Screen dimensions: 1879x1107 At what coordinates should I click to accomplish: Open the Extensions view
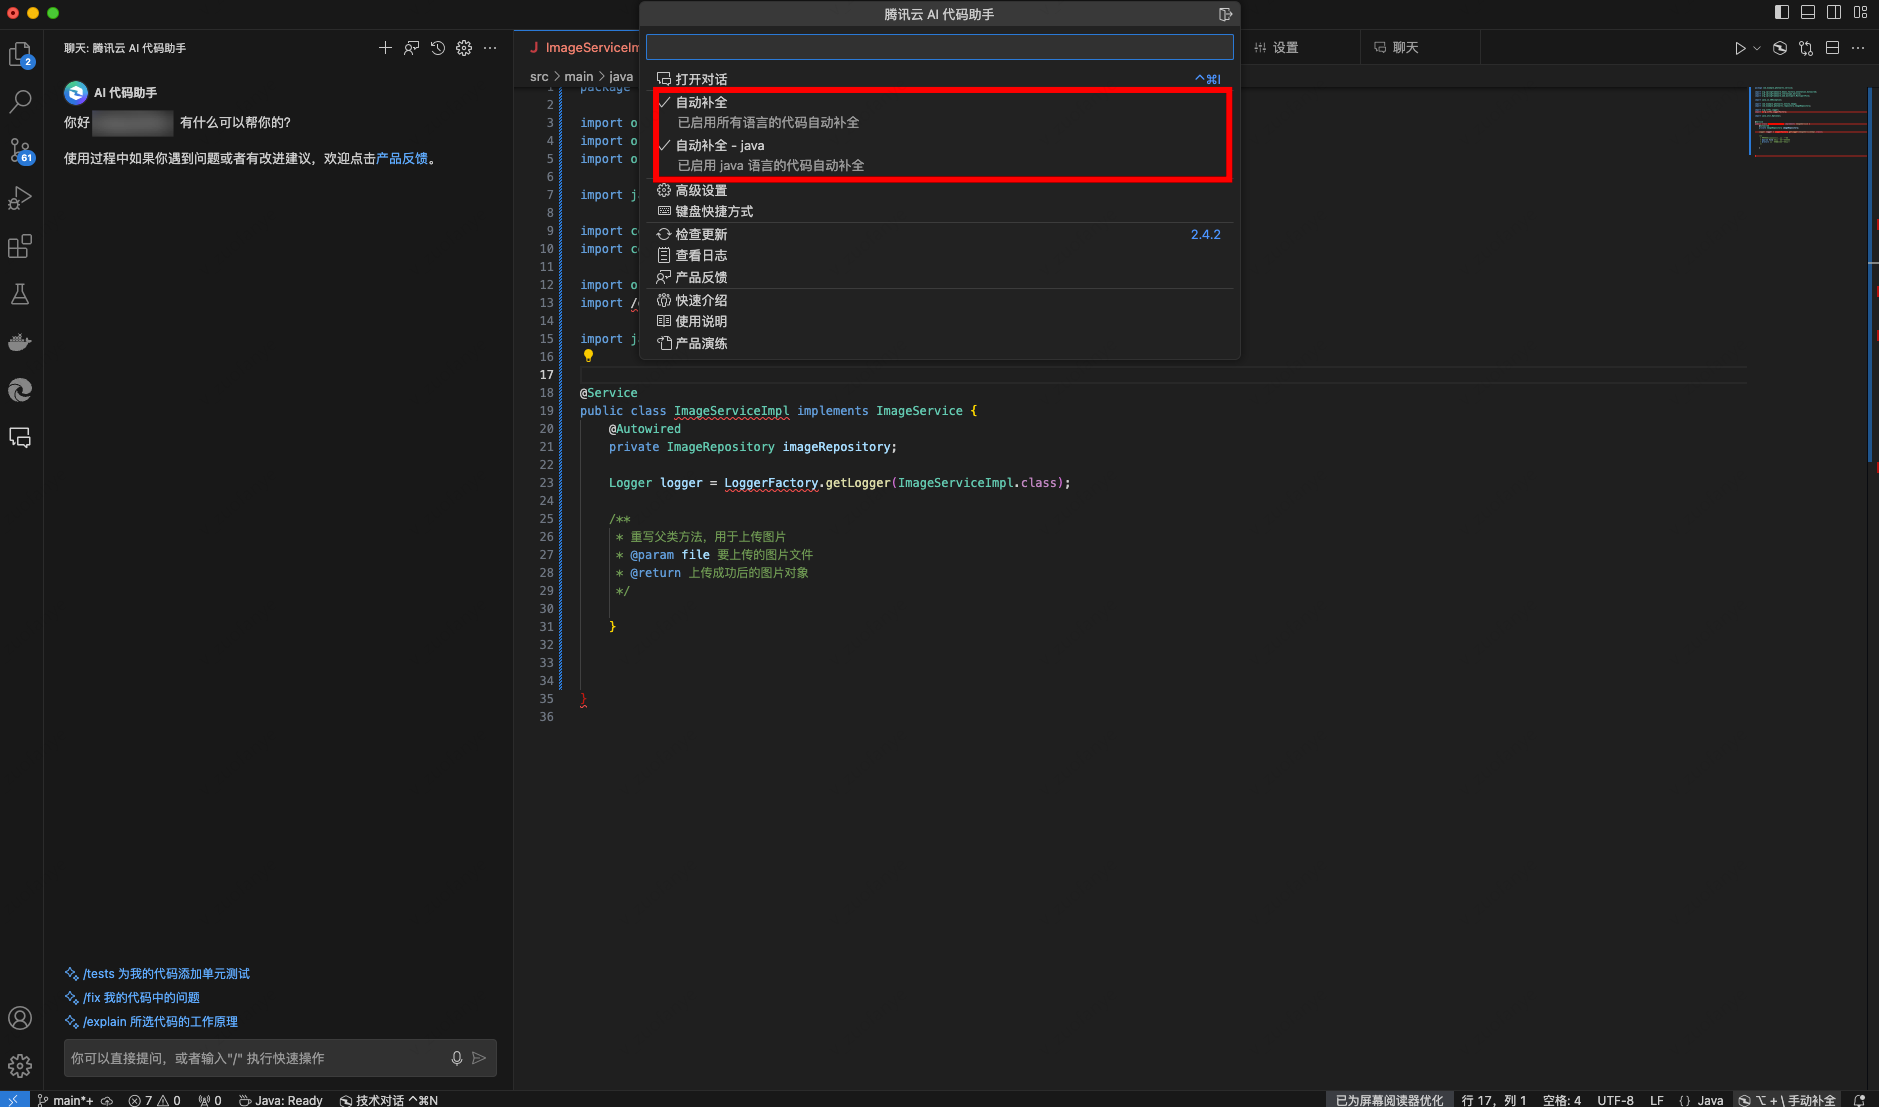tap(20, 246)
